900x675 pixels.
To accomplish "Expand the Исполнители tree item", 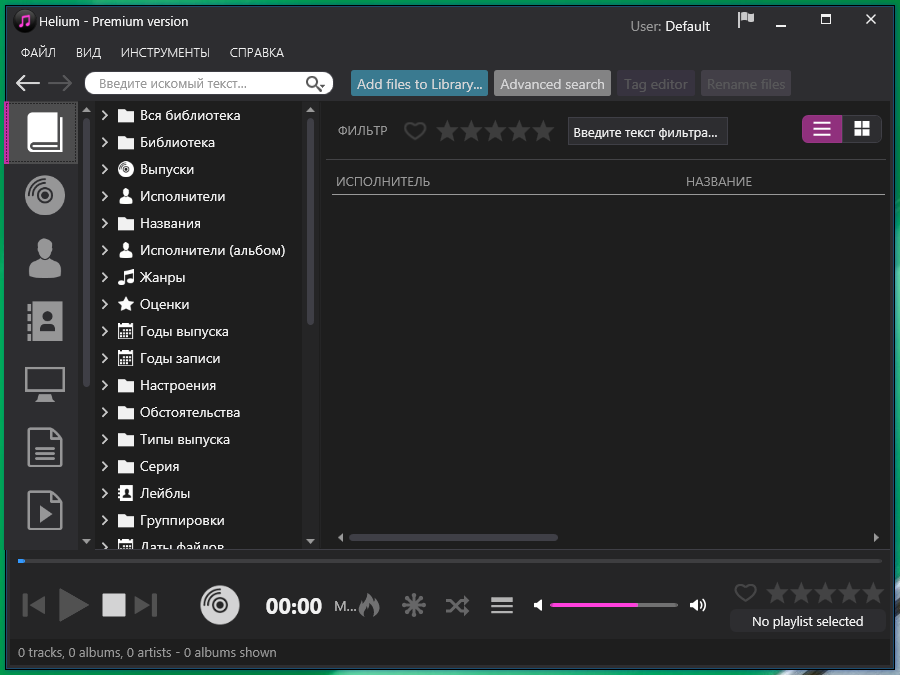I will click(x=103, y=196).
